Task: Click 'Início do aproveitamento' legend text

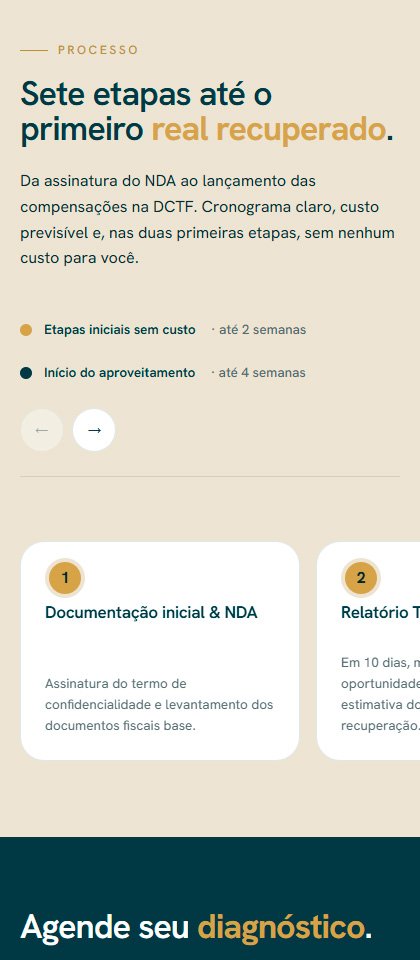Action: [x=119, y=373]
